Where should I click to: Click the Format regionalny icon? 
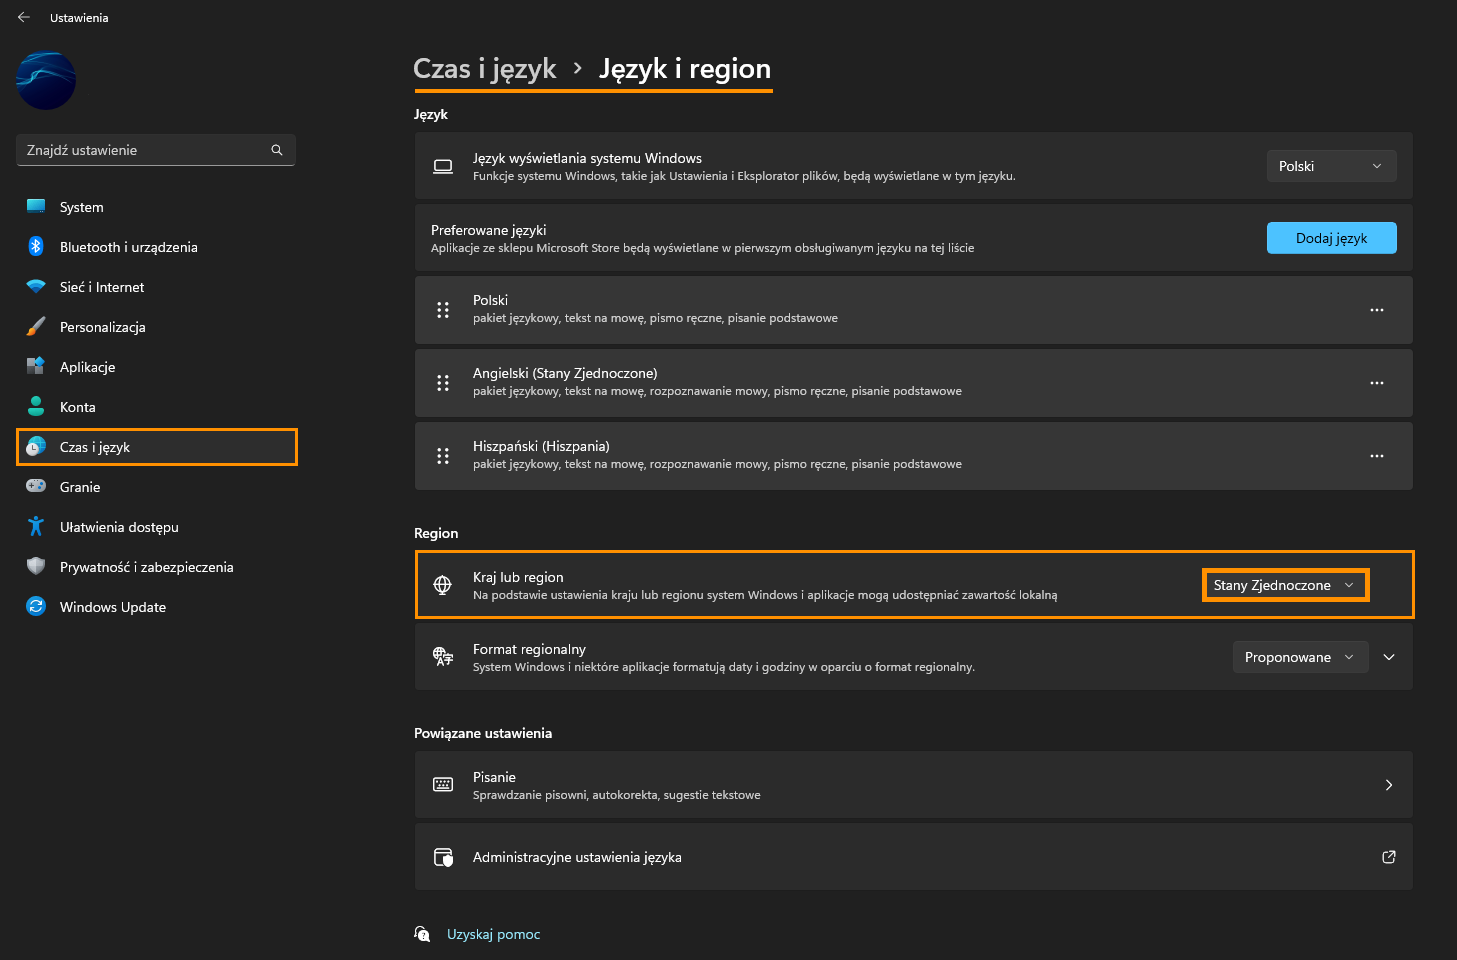pyautogui.click(x=443, y=657)
